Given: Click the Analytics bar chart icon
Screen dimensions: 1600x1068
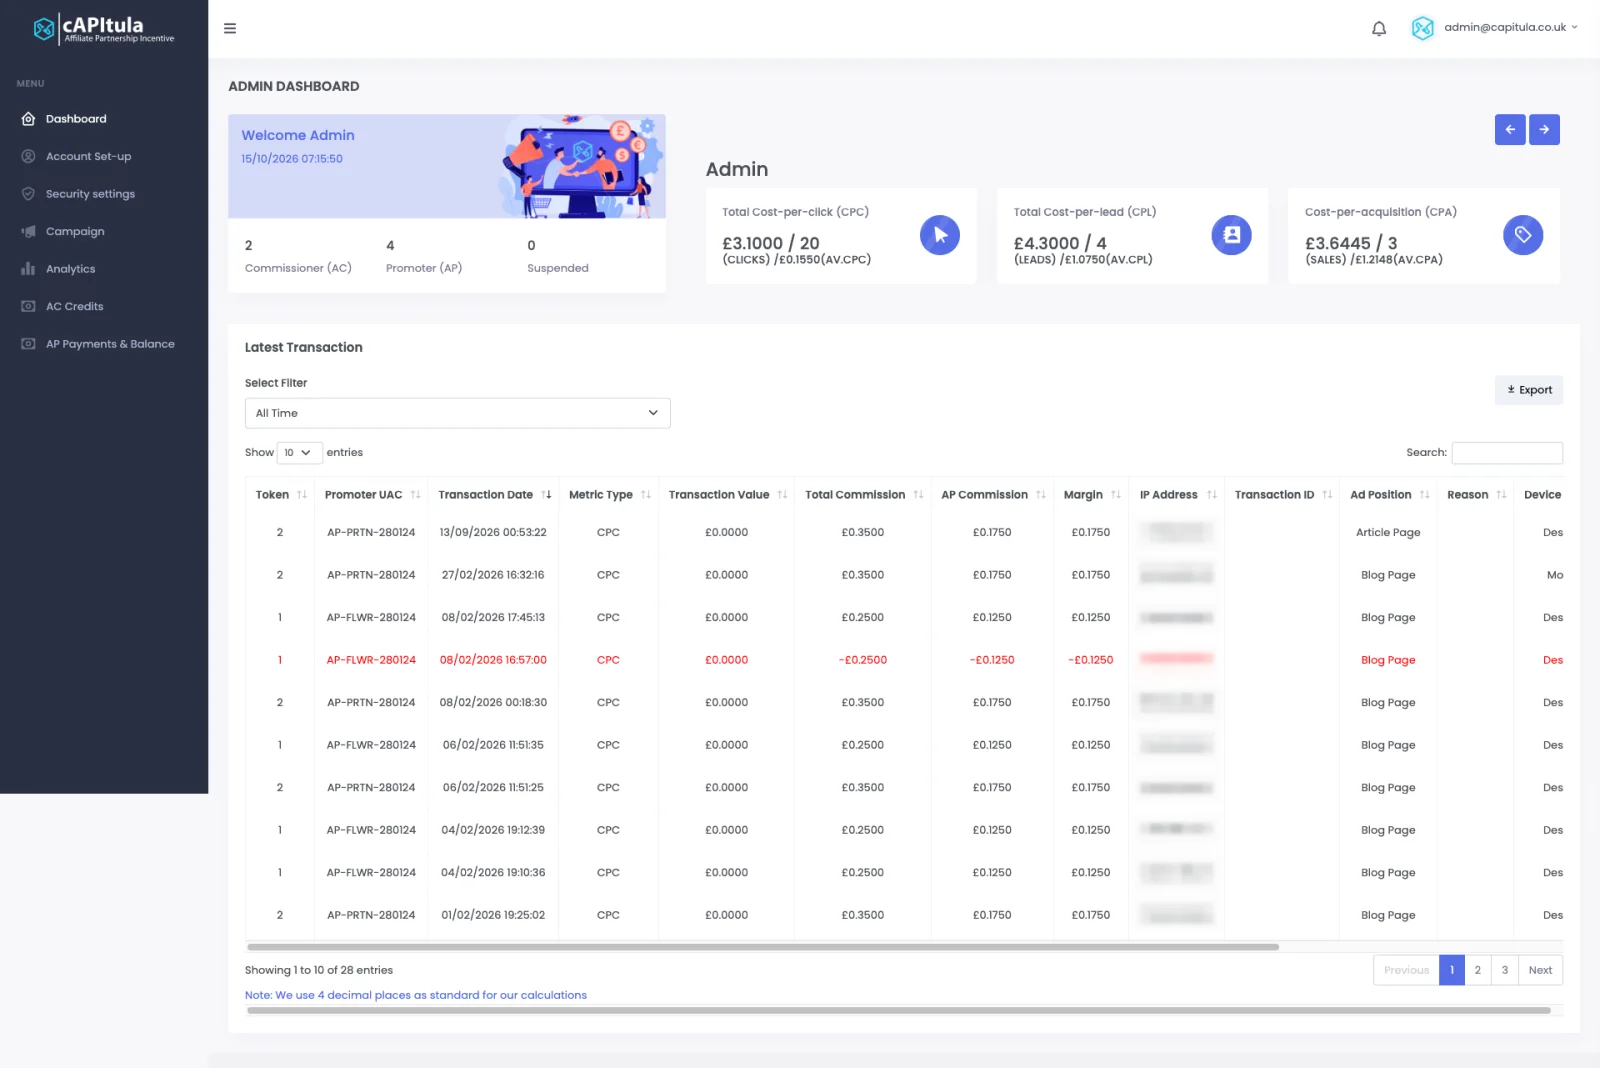Looking at the screenshot, I should point(28,269).
